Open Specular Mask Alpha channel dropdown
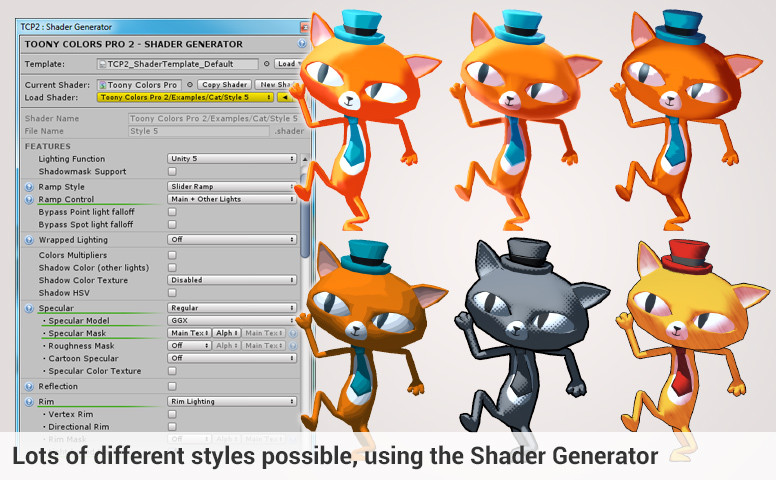 (x=227, y=333)
